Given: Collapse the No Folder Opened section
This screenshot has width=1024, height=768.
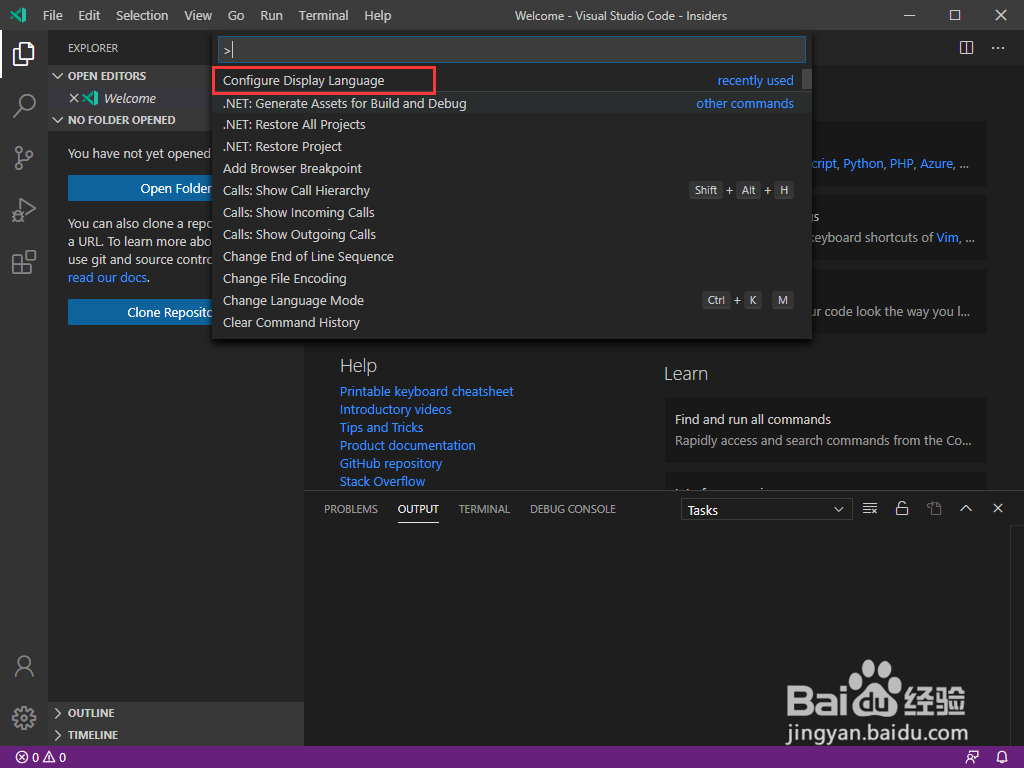Looking at the screenshot, I should pos(57,120).
